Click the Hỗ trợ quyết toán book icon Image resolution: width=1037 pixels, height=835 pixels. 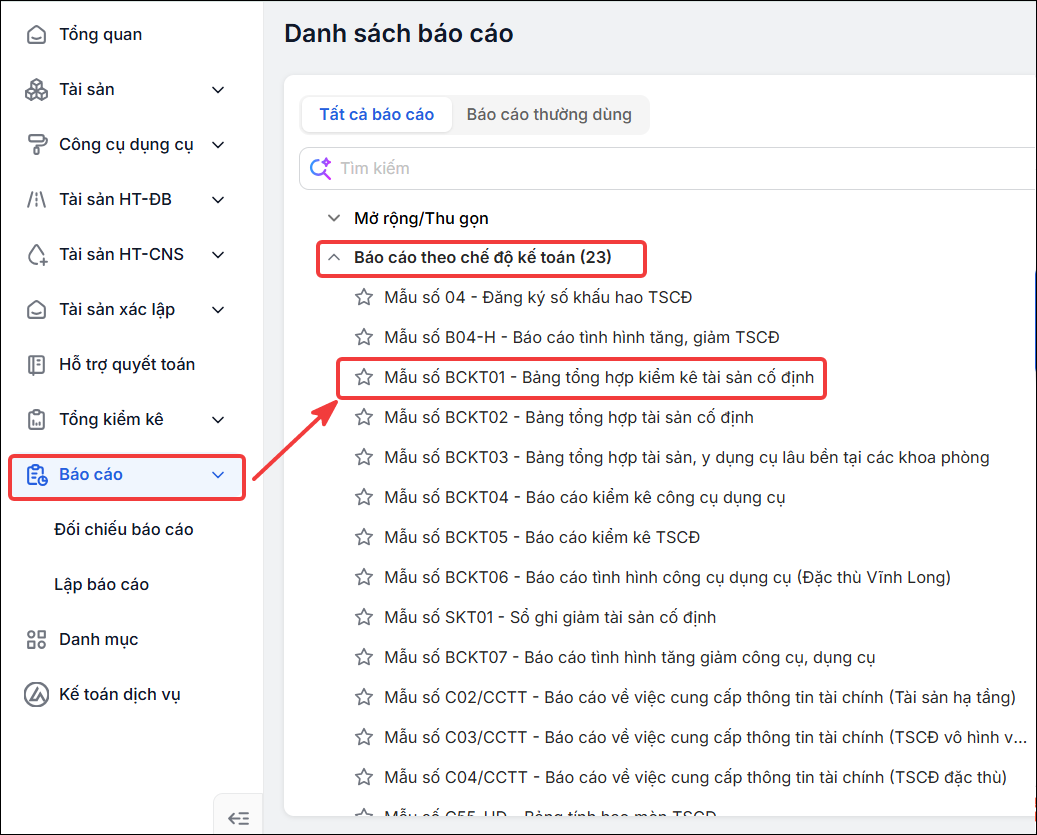(36, 364)
